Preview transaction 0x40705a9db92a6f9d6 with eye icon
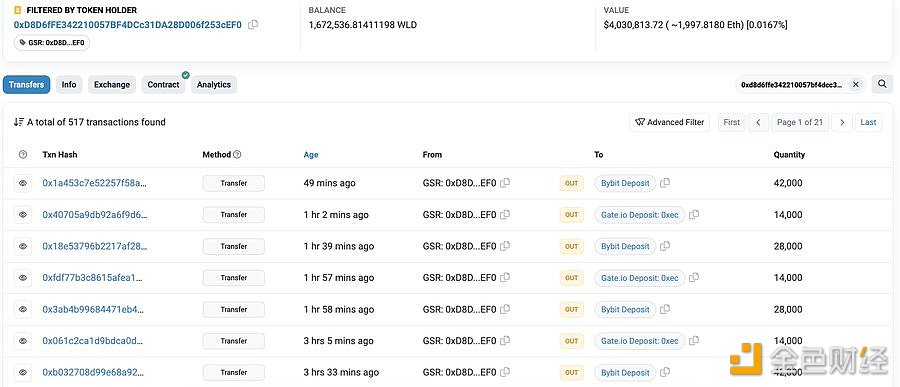 coord(23,215)
